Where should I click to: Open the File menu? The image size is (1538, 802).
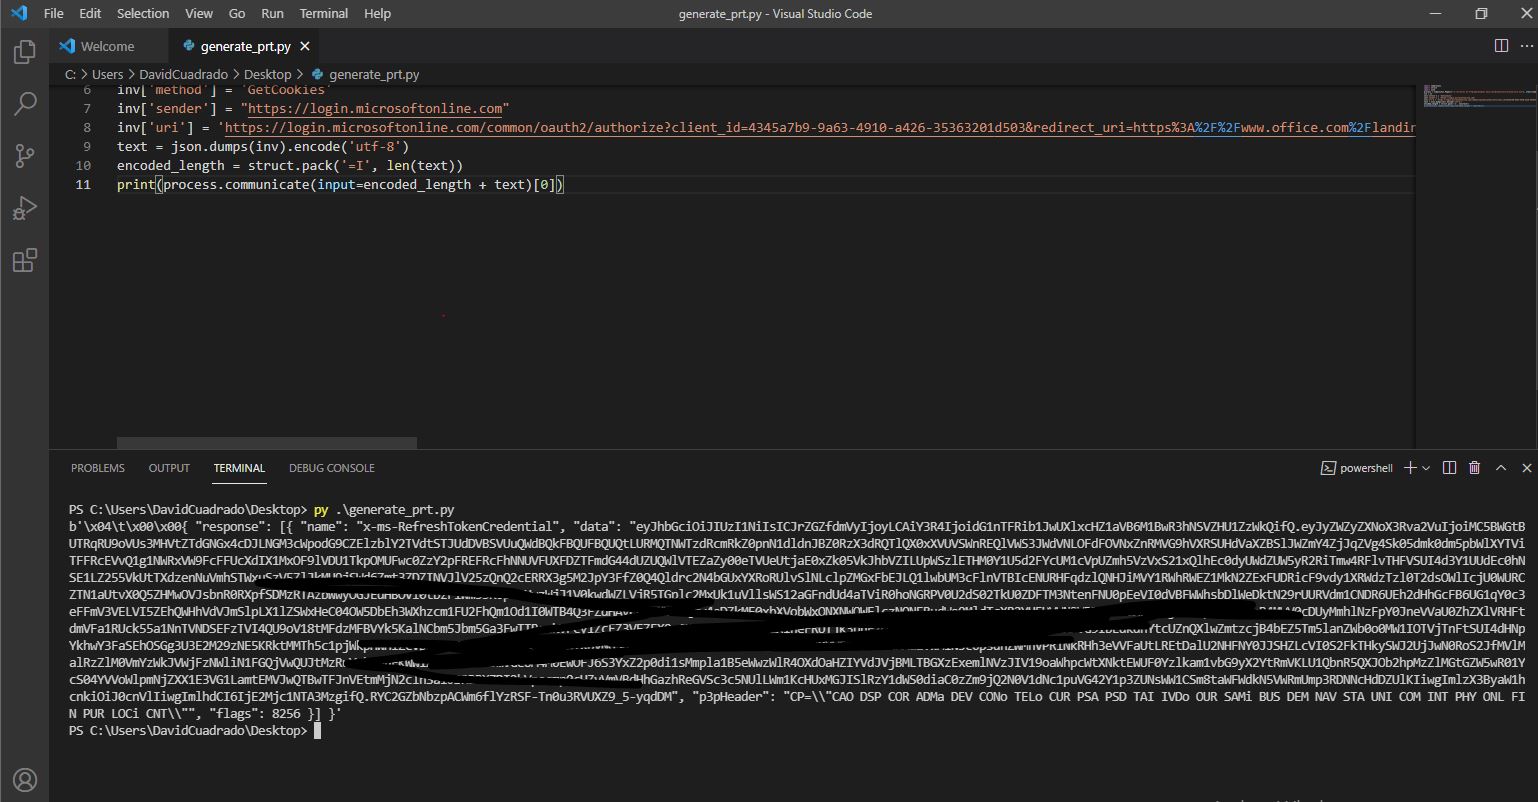(54, 13)
